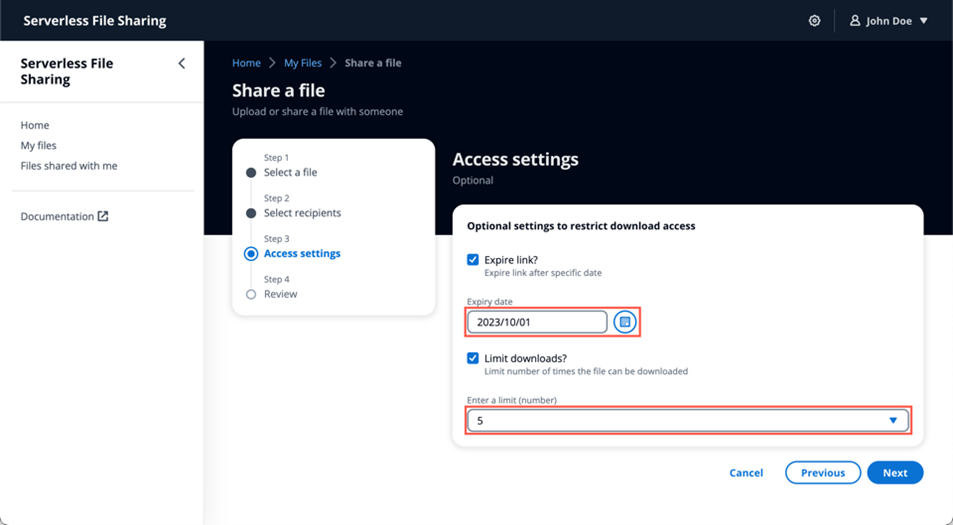Image resolution: width=953 pixels, height=525 pixels.
Task: Click the Expire link after specific date text
Action: tap(543, 273)
